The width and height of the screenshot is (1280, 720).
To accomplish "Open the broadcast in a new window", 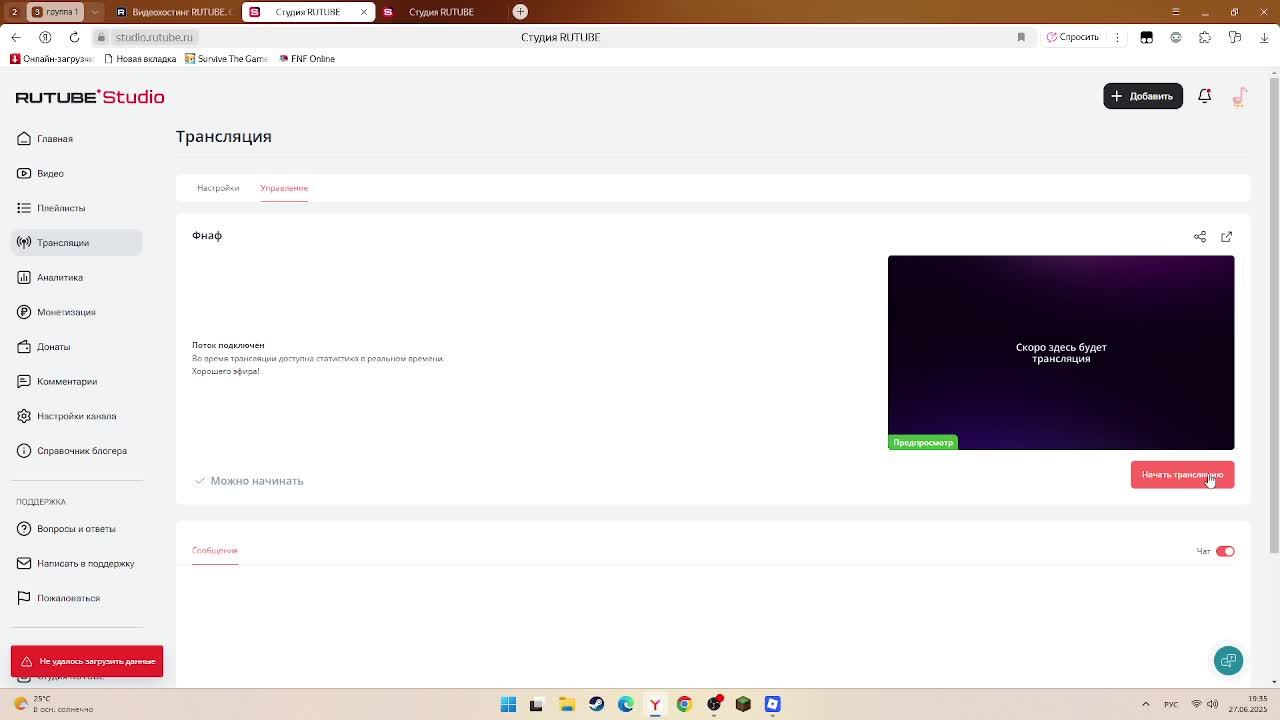I will click(x=1227, y=237).
